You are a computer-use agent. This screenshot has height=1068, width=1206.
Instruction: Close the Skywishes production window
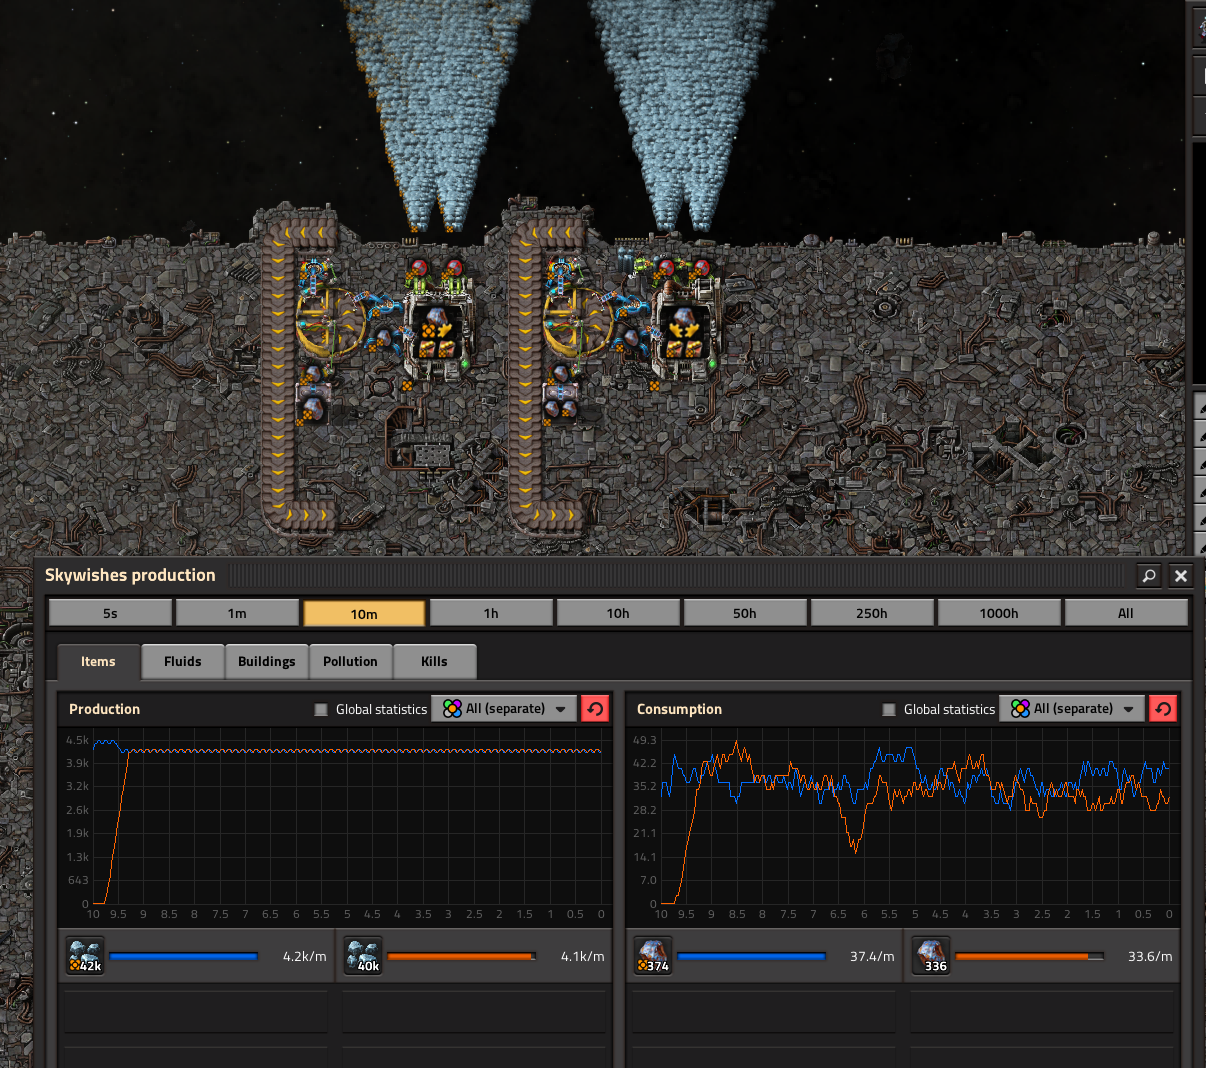pos(1181,576)
